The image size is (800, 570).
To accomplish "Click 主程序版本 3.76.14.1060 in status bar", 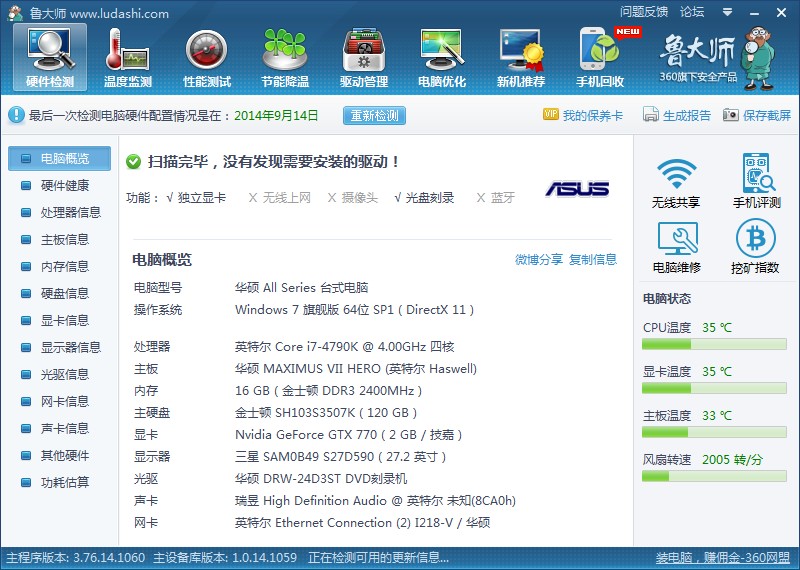I will point(76,558).
